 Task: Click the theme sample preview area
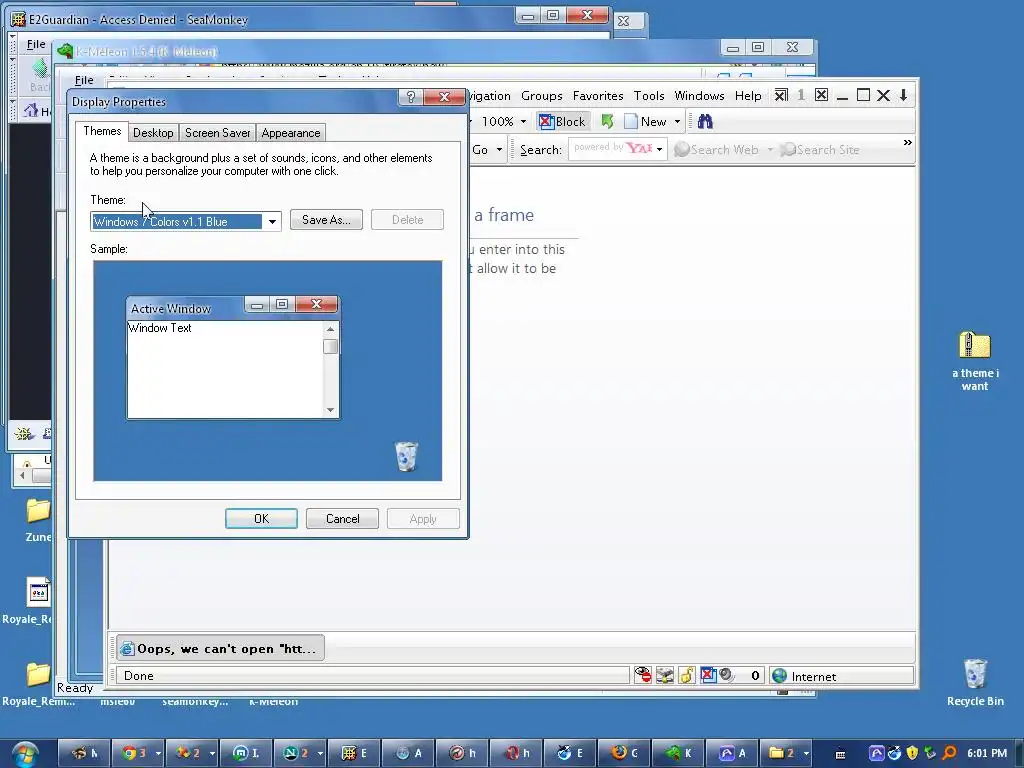click(x=268, y=371)
